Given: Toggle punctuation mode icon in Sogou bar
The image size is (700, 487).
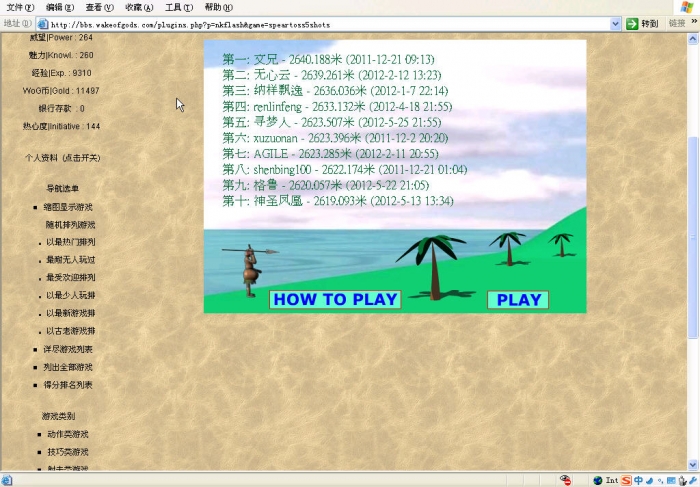Looking at the screenshot, I should click(x=660, y=481).
